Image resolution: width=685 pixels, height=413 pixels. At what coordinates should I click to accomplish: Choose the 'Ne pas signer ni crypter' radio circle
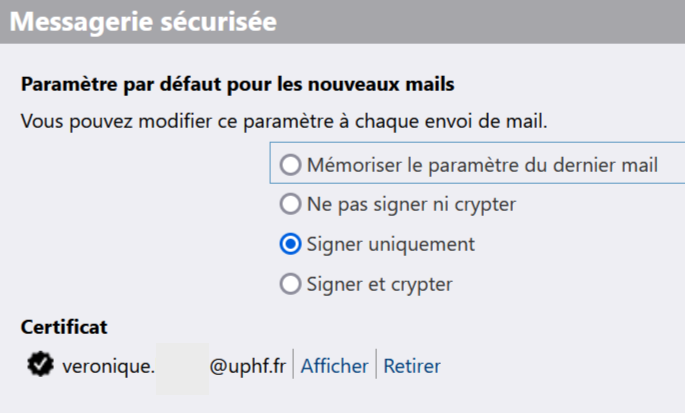coord(291,205)
